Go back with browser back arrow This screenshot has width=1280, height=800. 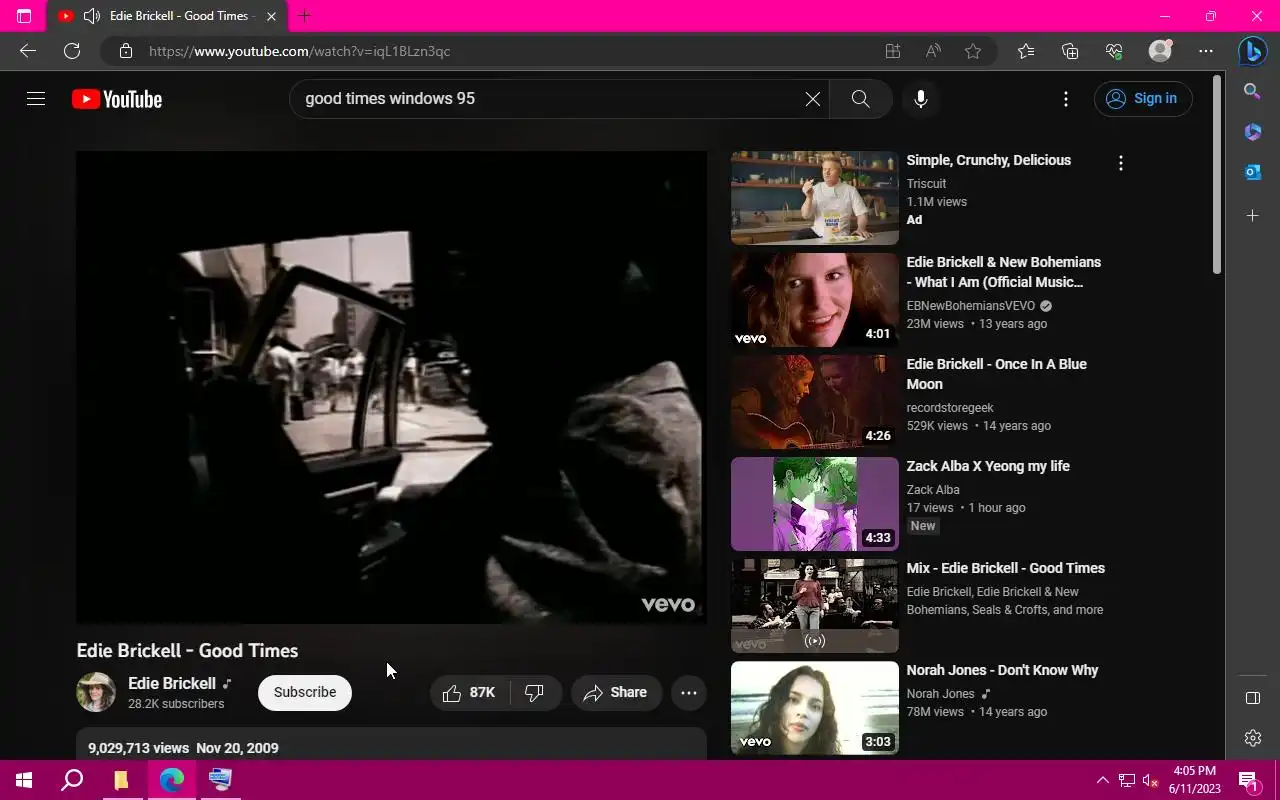tap(28, 51)
